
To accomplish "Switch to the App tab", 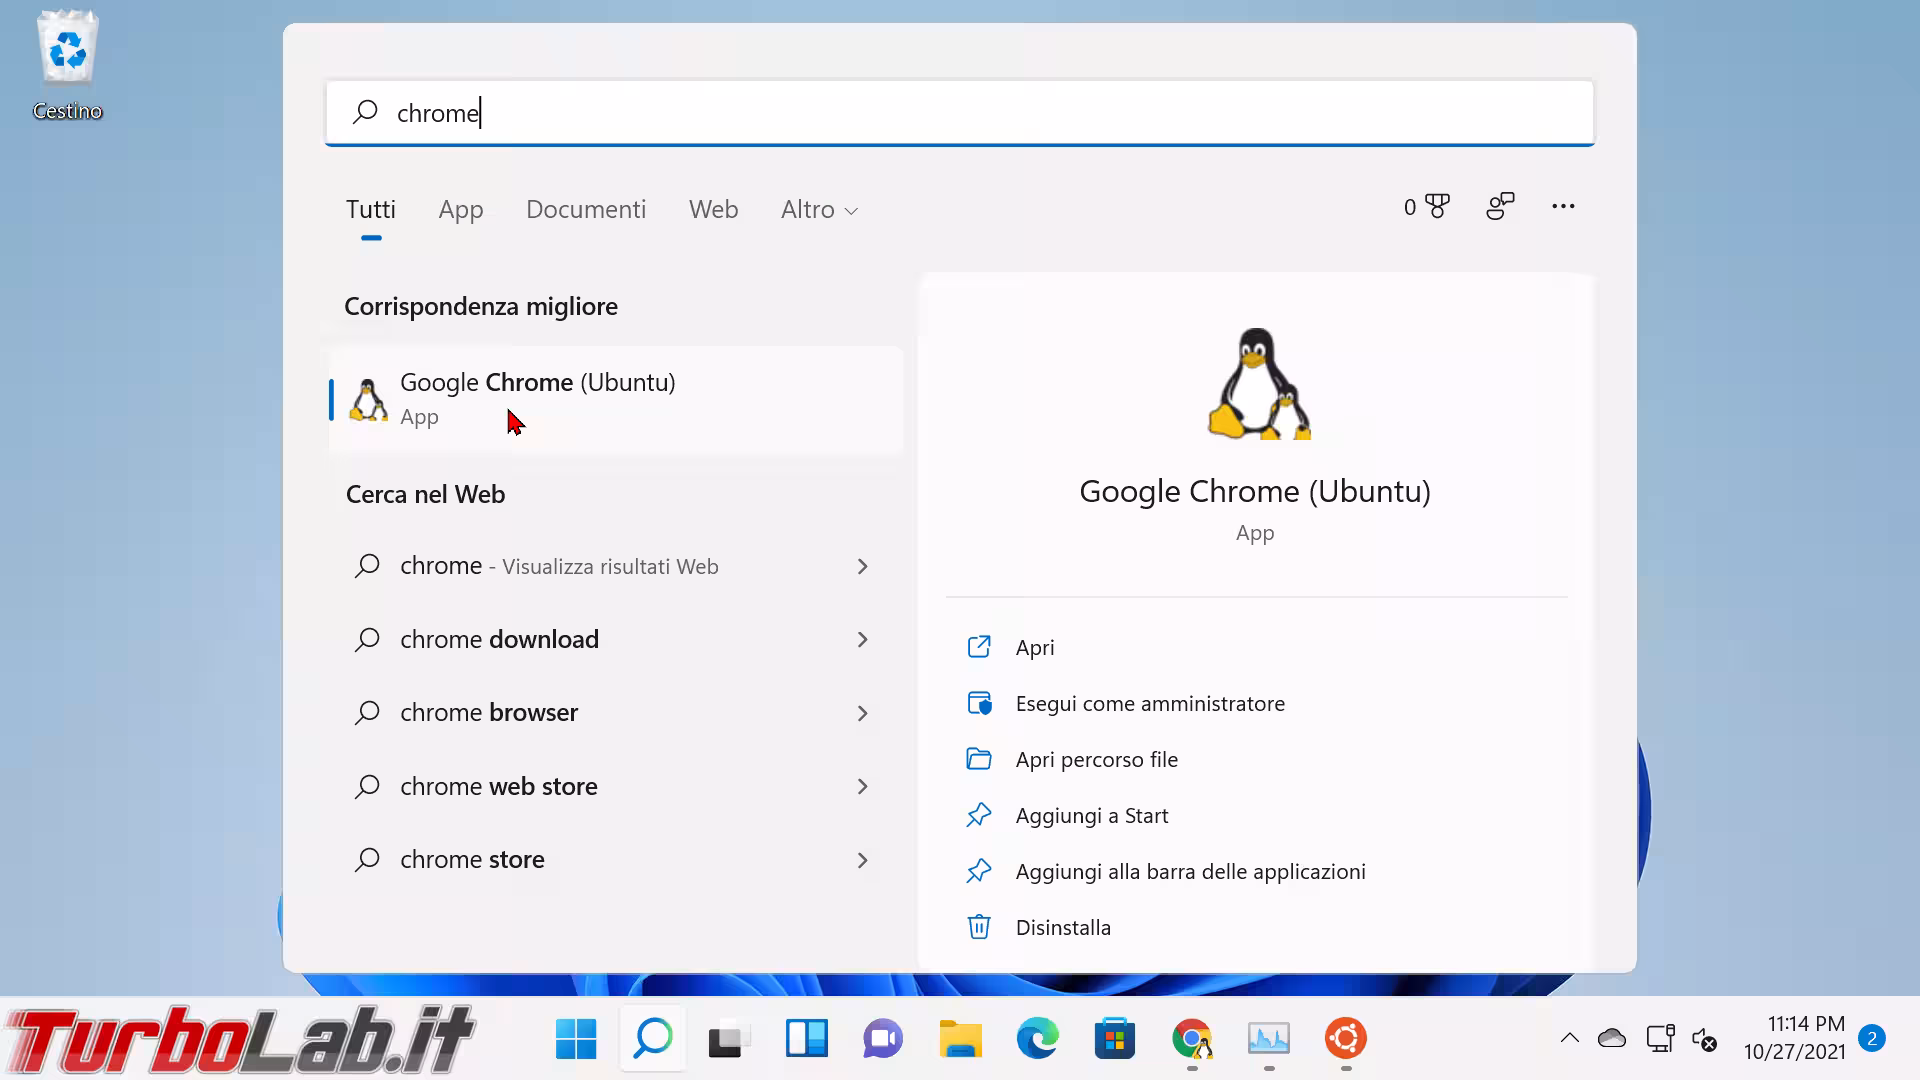I will (x=460, y=210).
